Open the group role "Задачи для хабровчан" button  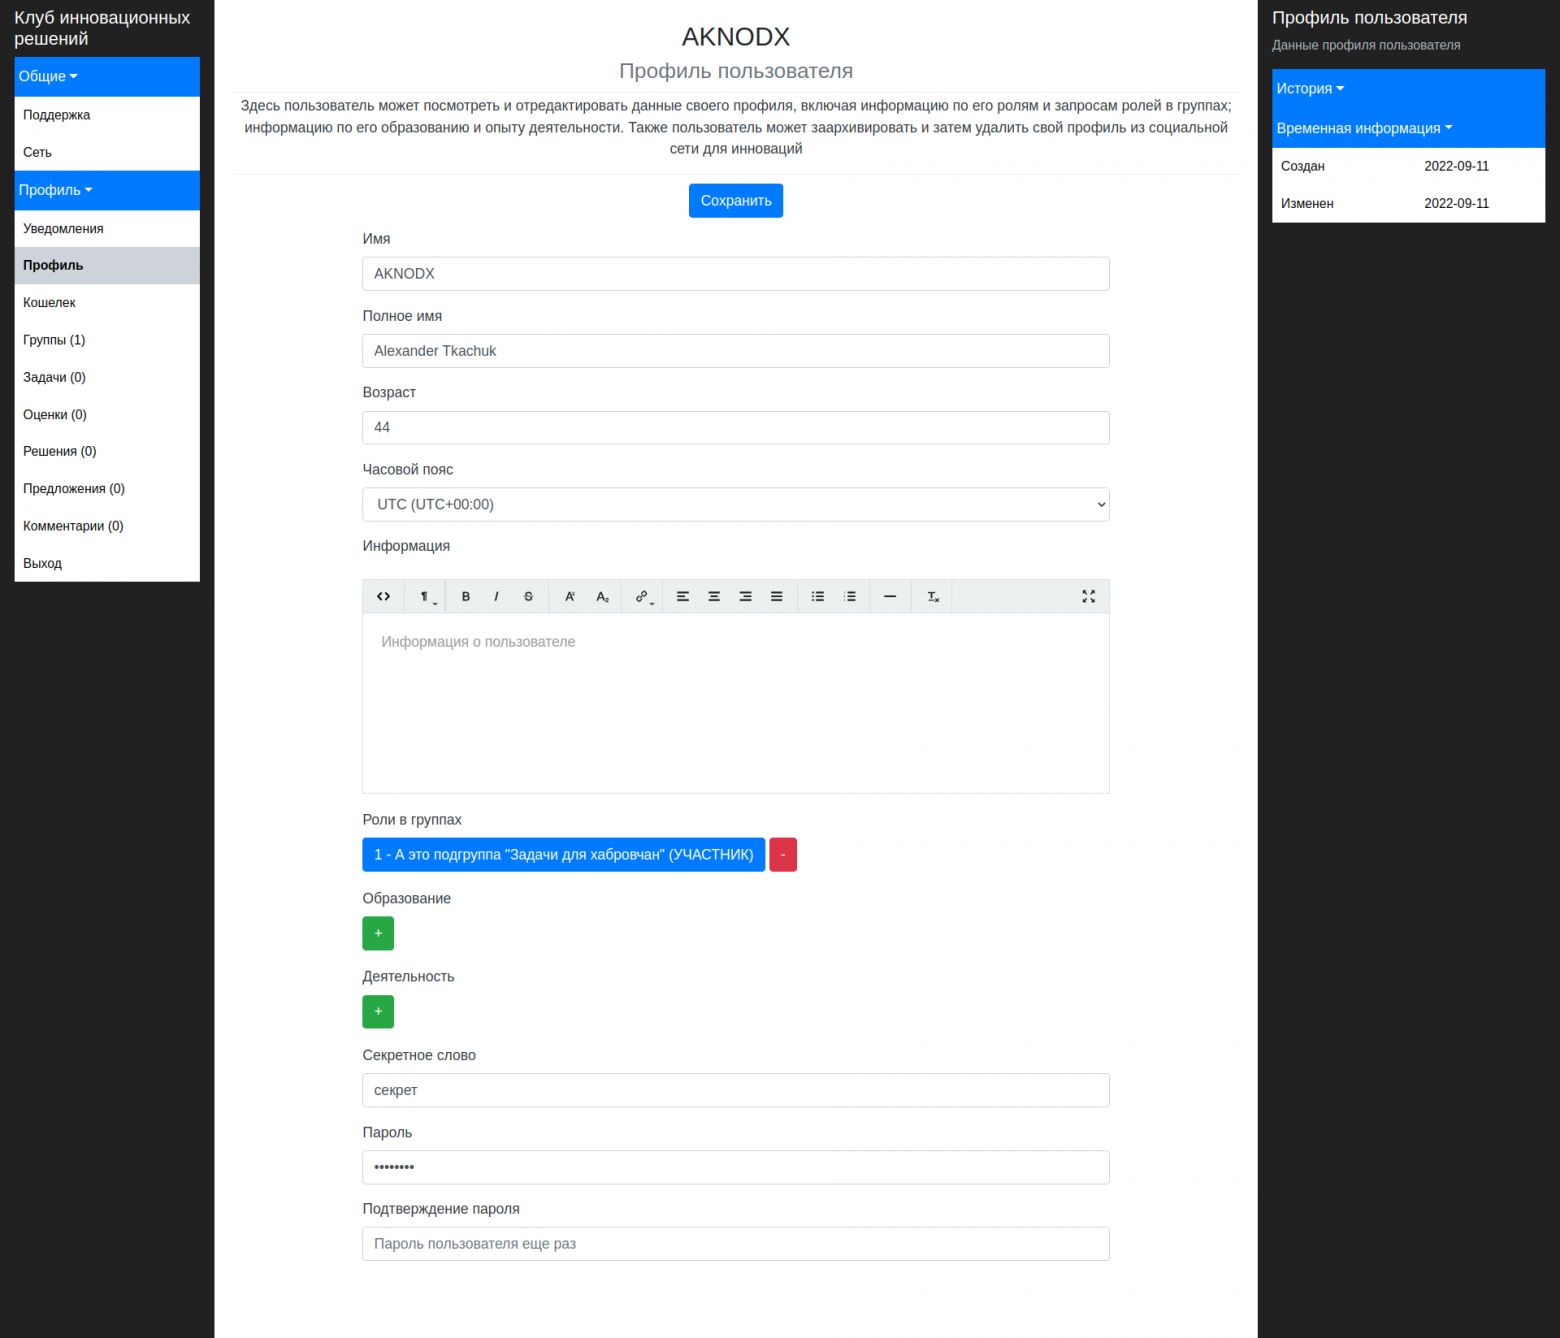point(564,855)
